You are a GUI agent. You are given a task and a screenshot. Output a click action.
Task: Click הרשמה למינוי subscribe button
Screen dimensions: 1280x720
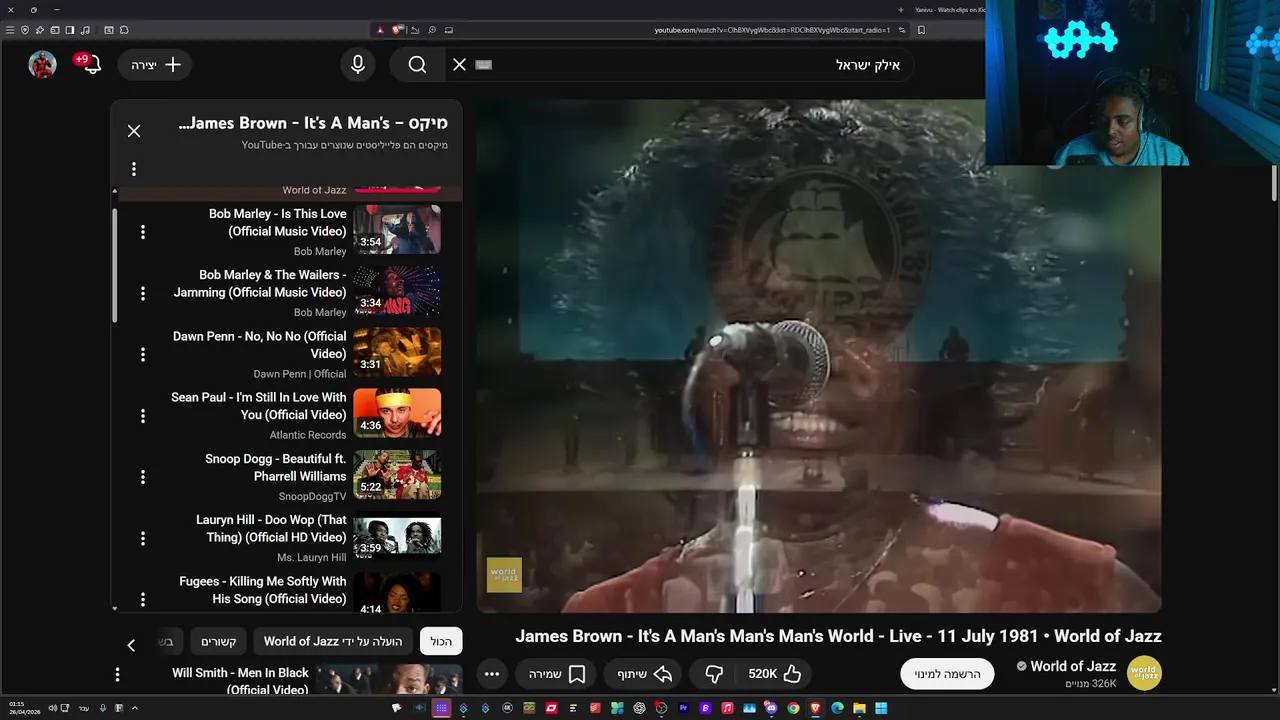(x=947, y=674)
